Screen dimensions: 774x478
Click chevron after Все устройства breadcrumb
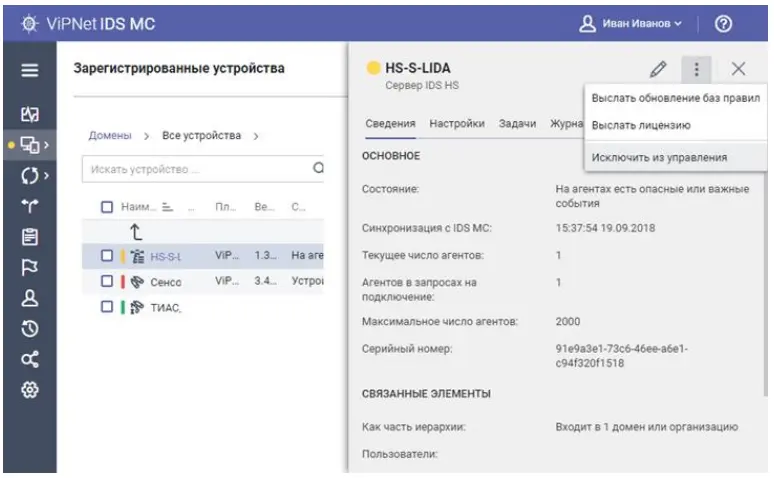pos(256,136)
